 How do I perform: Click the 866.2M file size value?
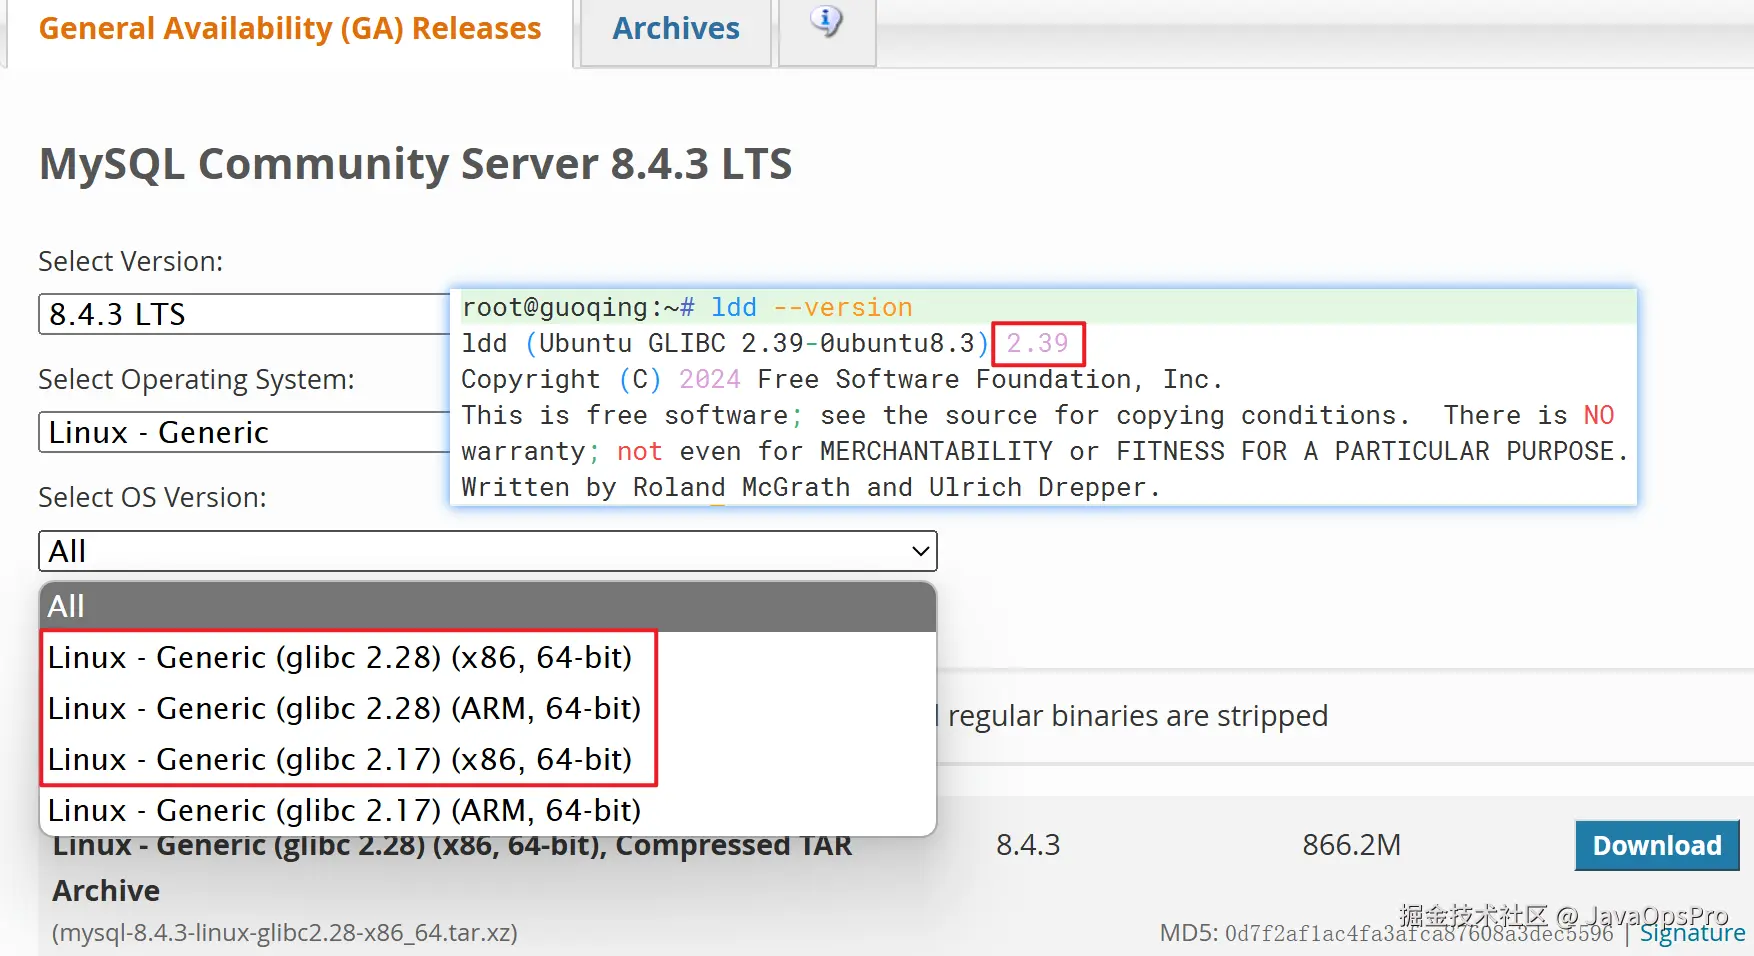click(1351, 845)
